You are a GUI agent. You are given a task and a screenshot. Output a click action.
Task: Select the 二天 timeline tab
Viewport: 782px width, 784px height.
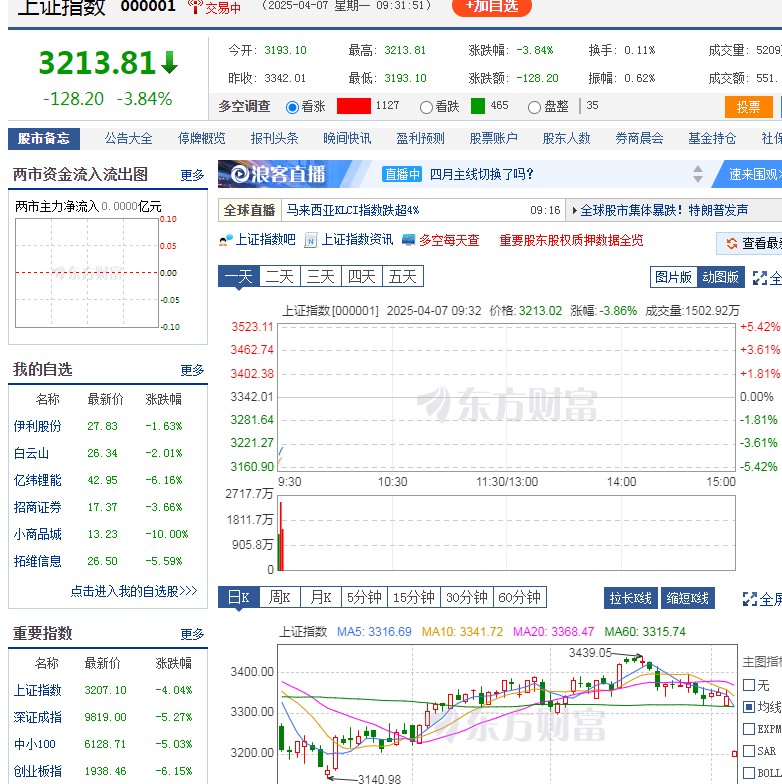(280, 276)
